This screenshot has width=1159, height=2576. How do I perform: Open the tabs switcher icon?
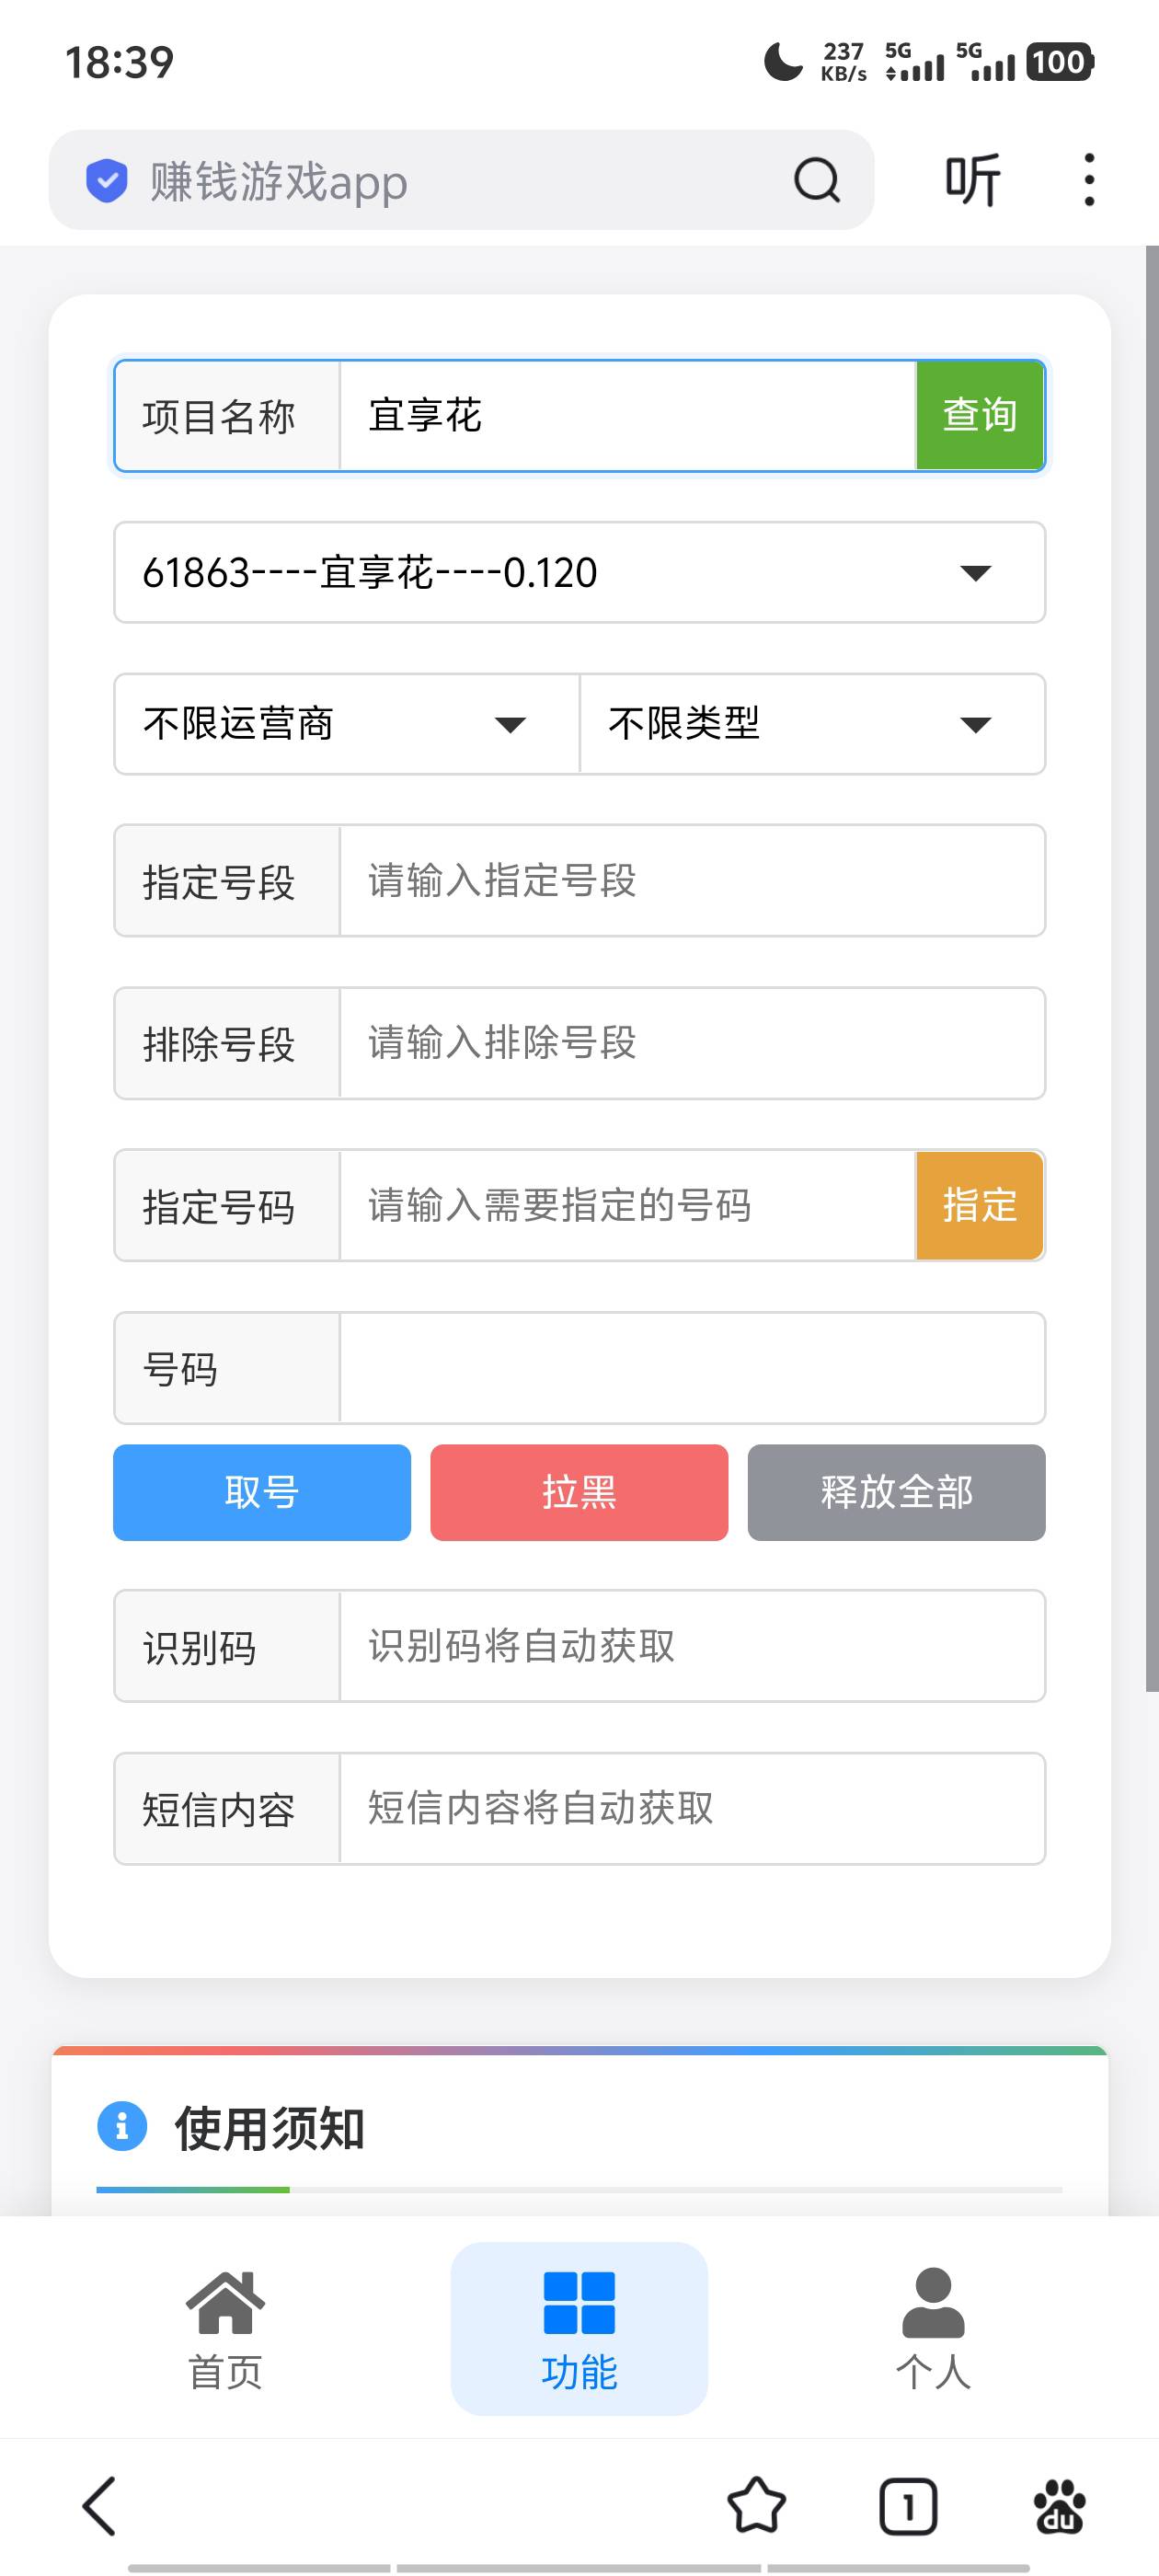[x=907, y=2506]
